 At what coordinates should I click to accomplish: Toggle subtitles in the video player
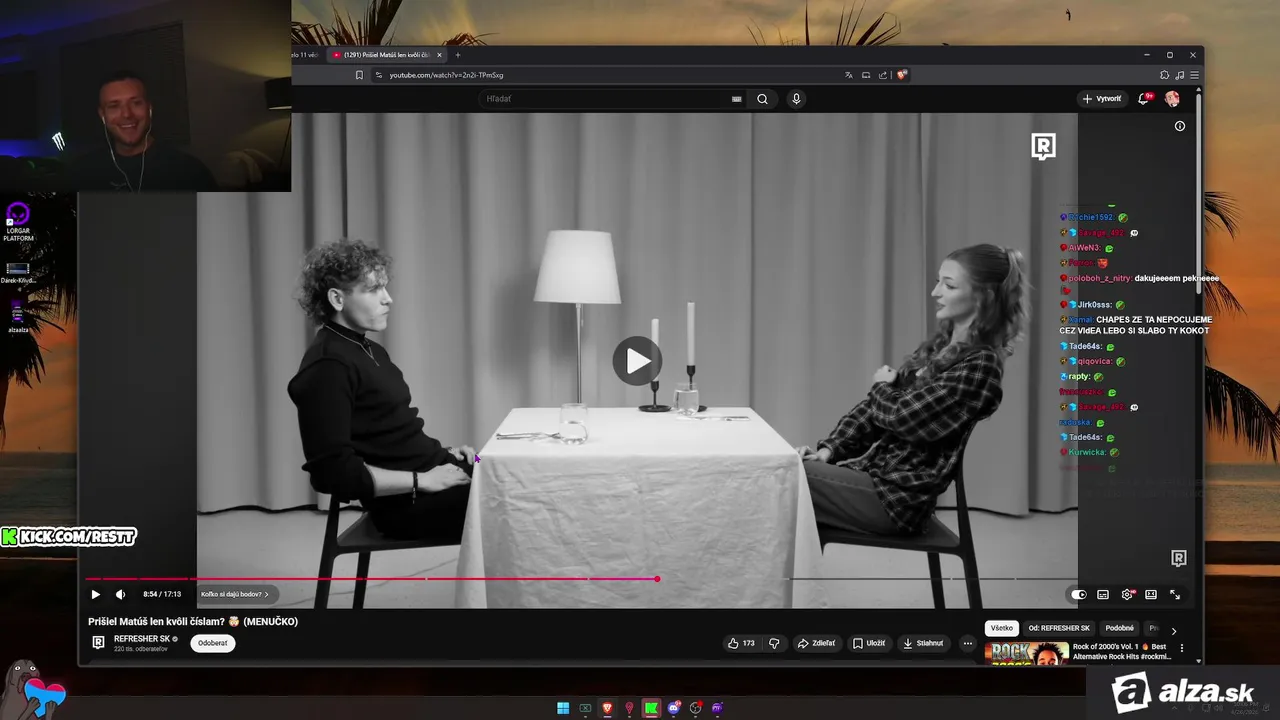pos(1103,594)
